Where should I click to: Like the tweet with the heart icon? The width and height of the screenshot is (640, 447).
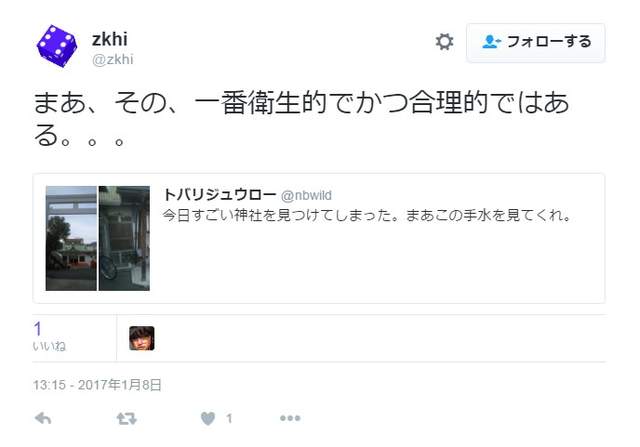click(208, 418)
